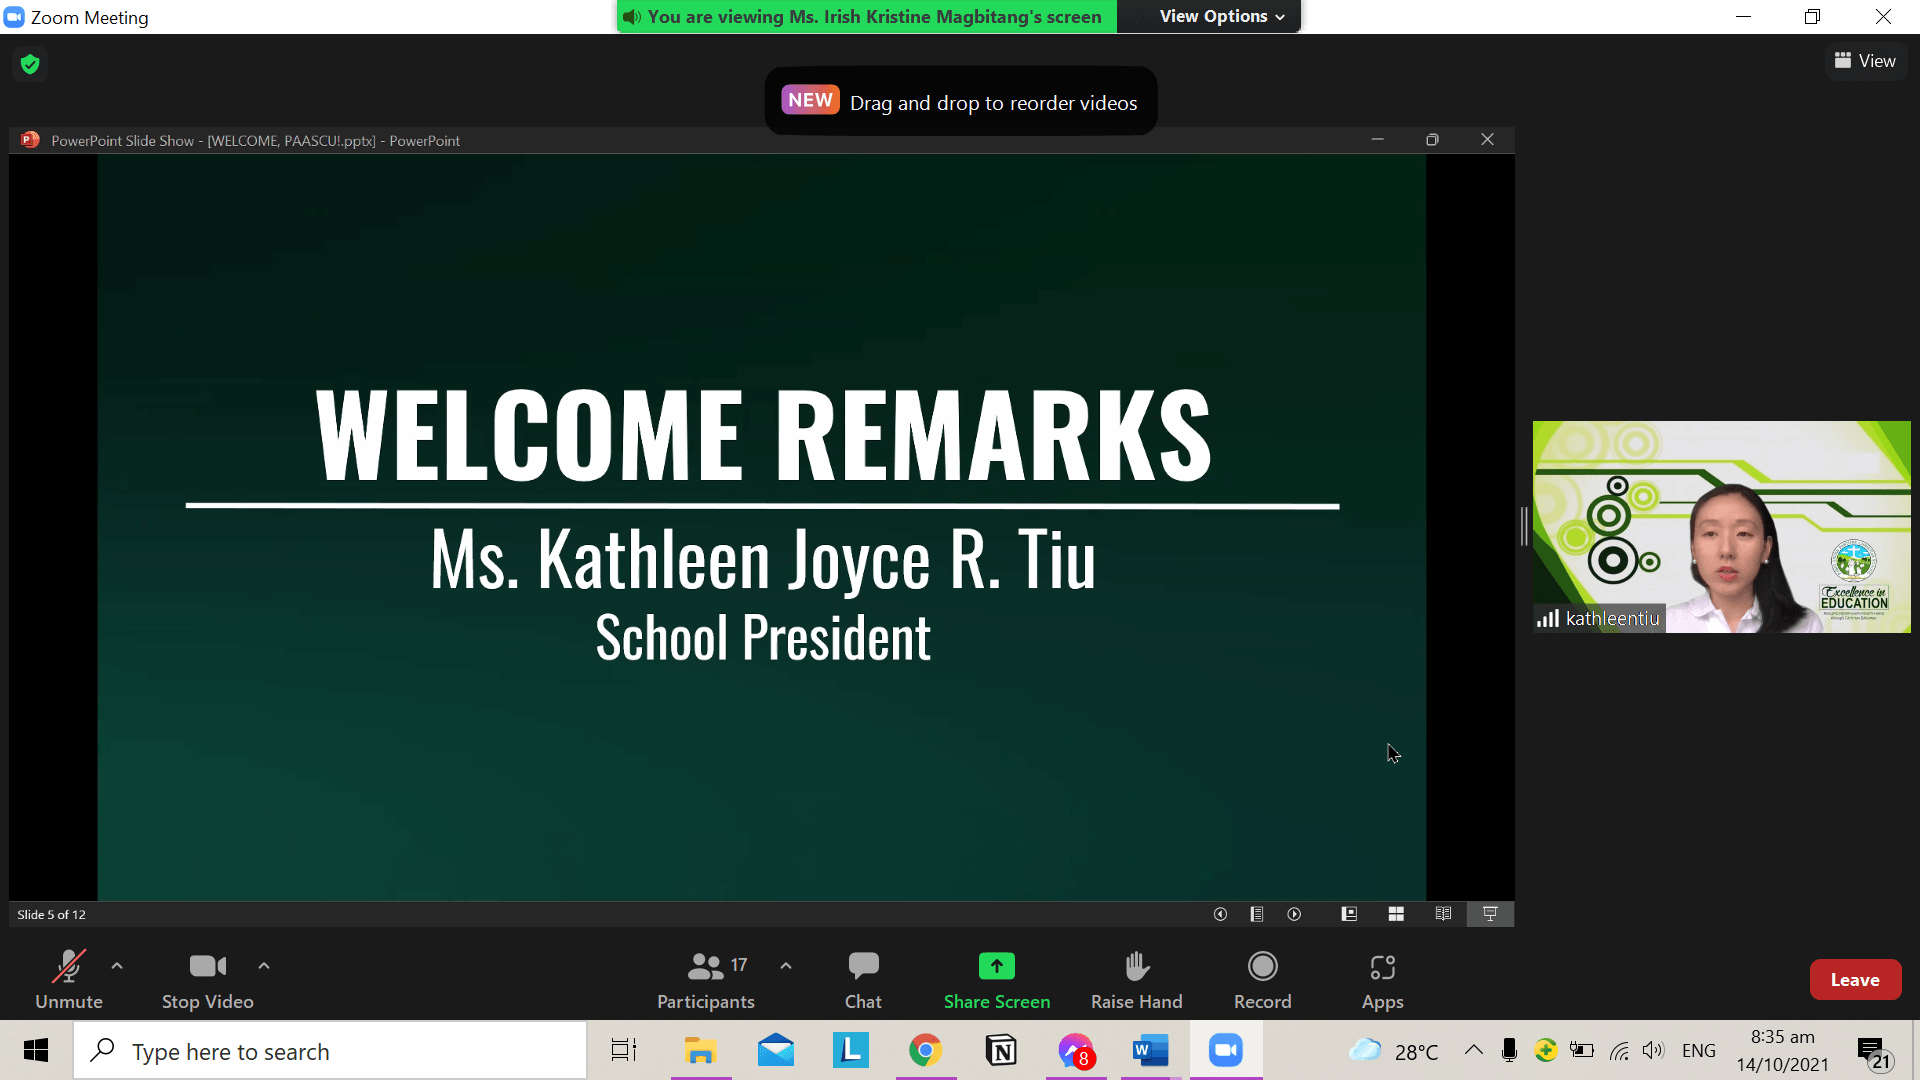
Task: Expand video options arrow beside Stop Video
Action: [264, 966]
